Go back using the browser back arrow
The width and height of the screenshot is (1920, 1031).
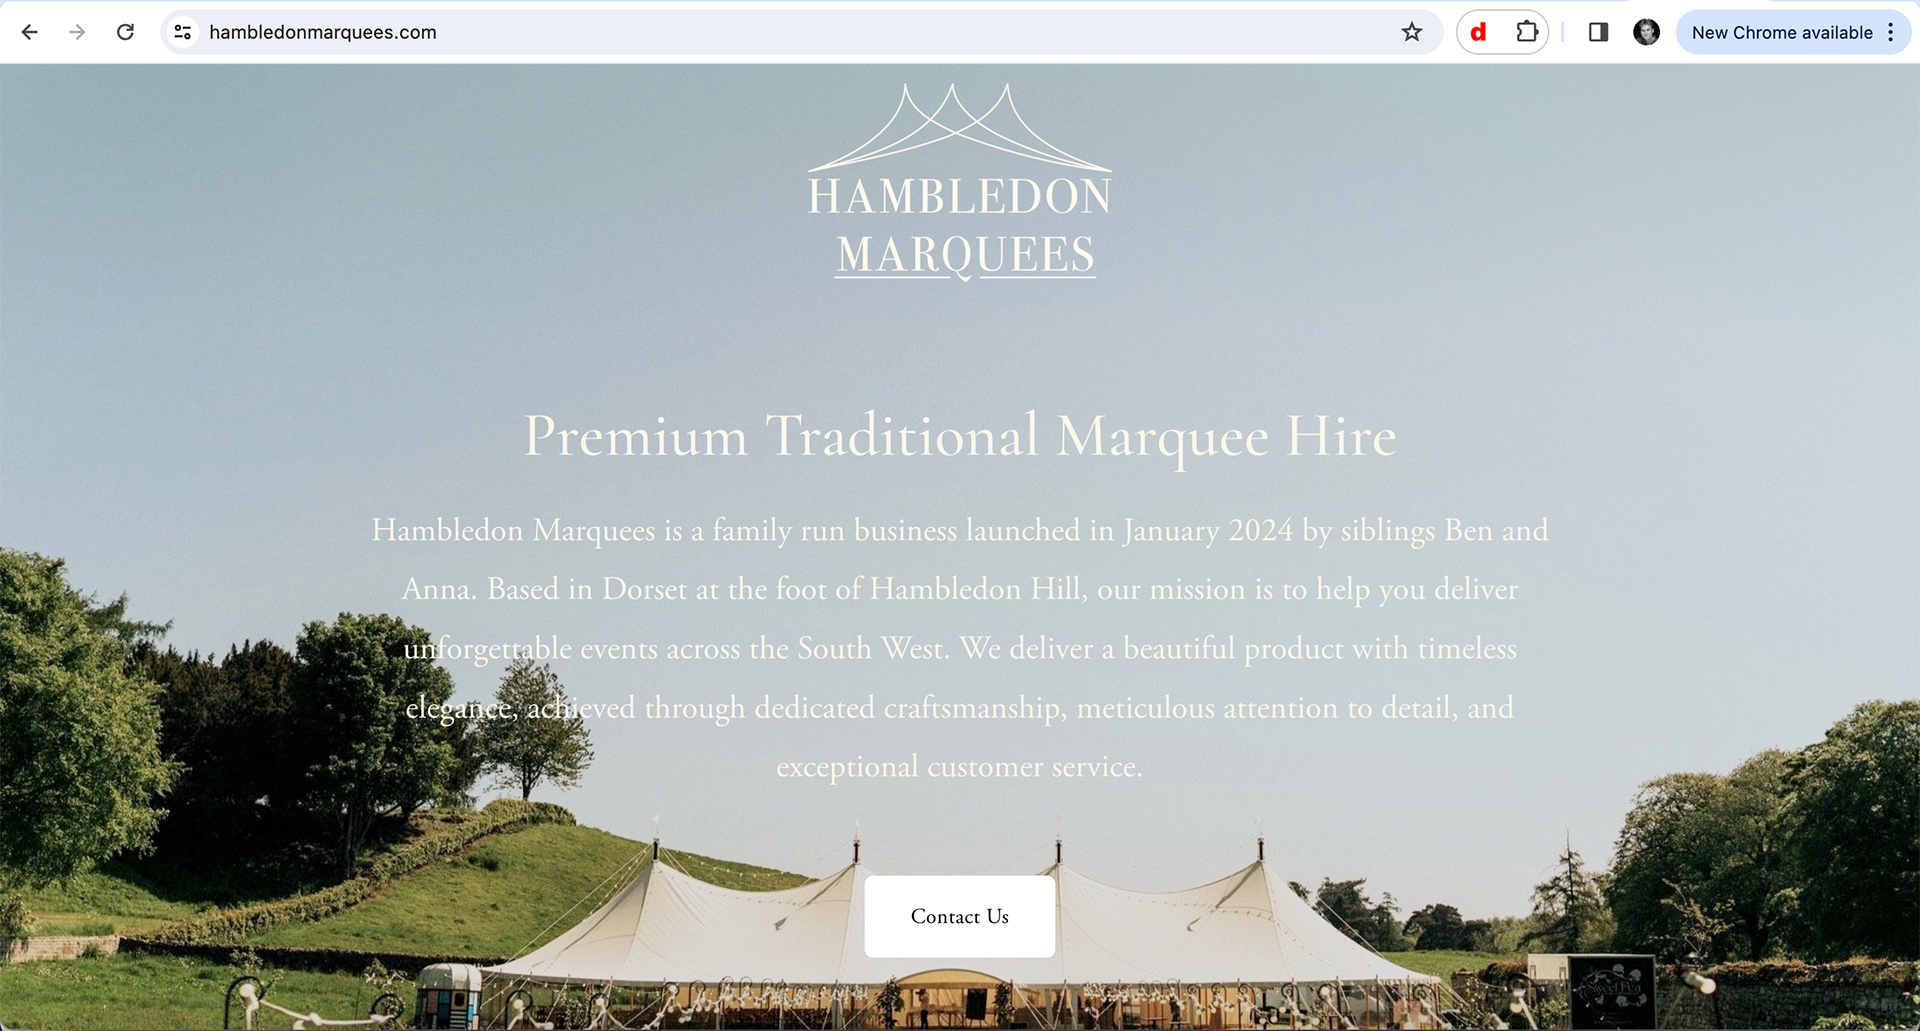coord(30,32)
